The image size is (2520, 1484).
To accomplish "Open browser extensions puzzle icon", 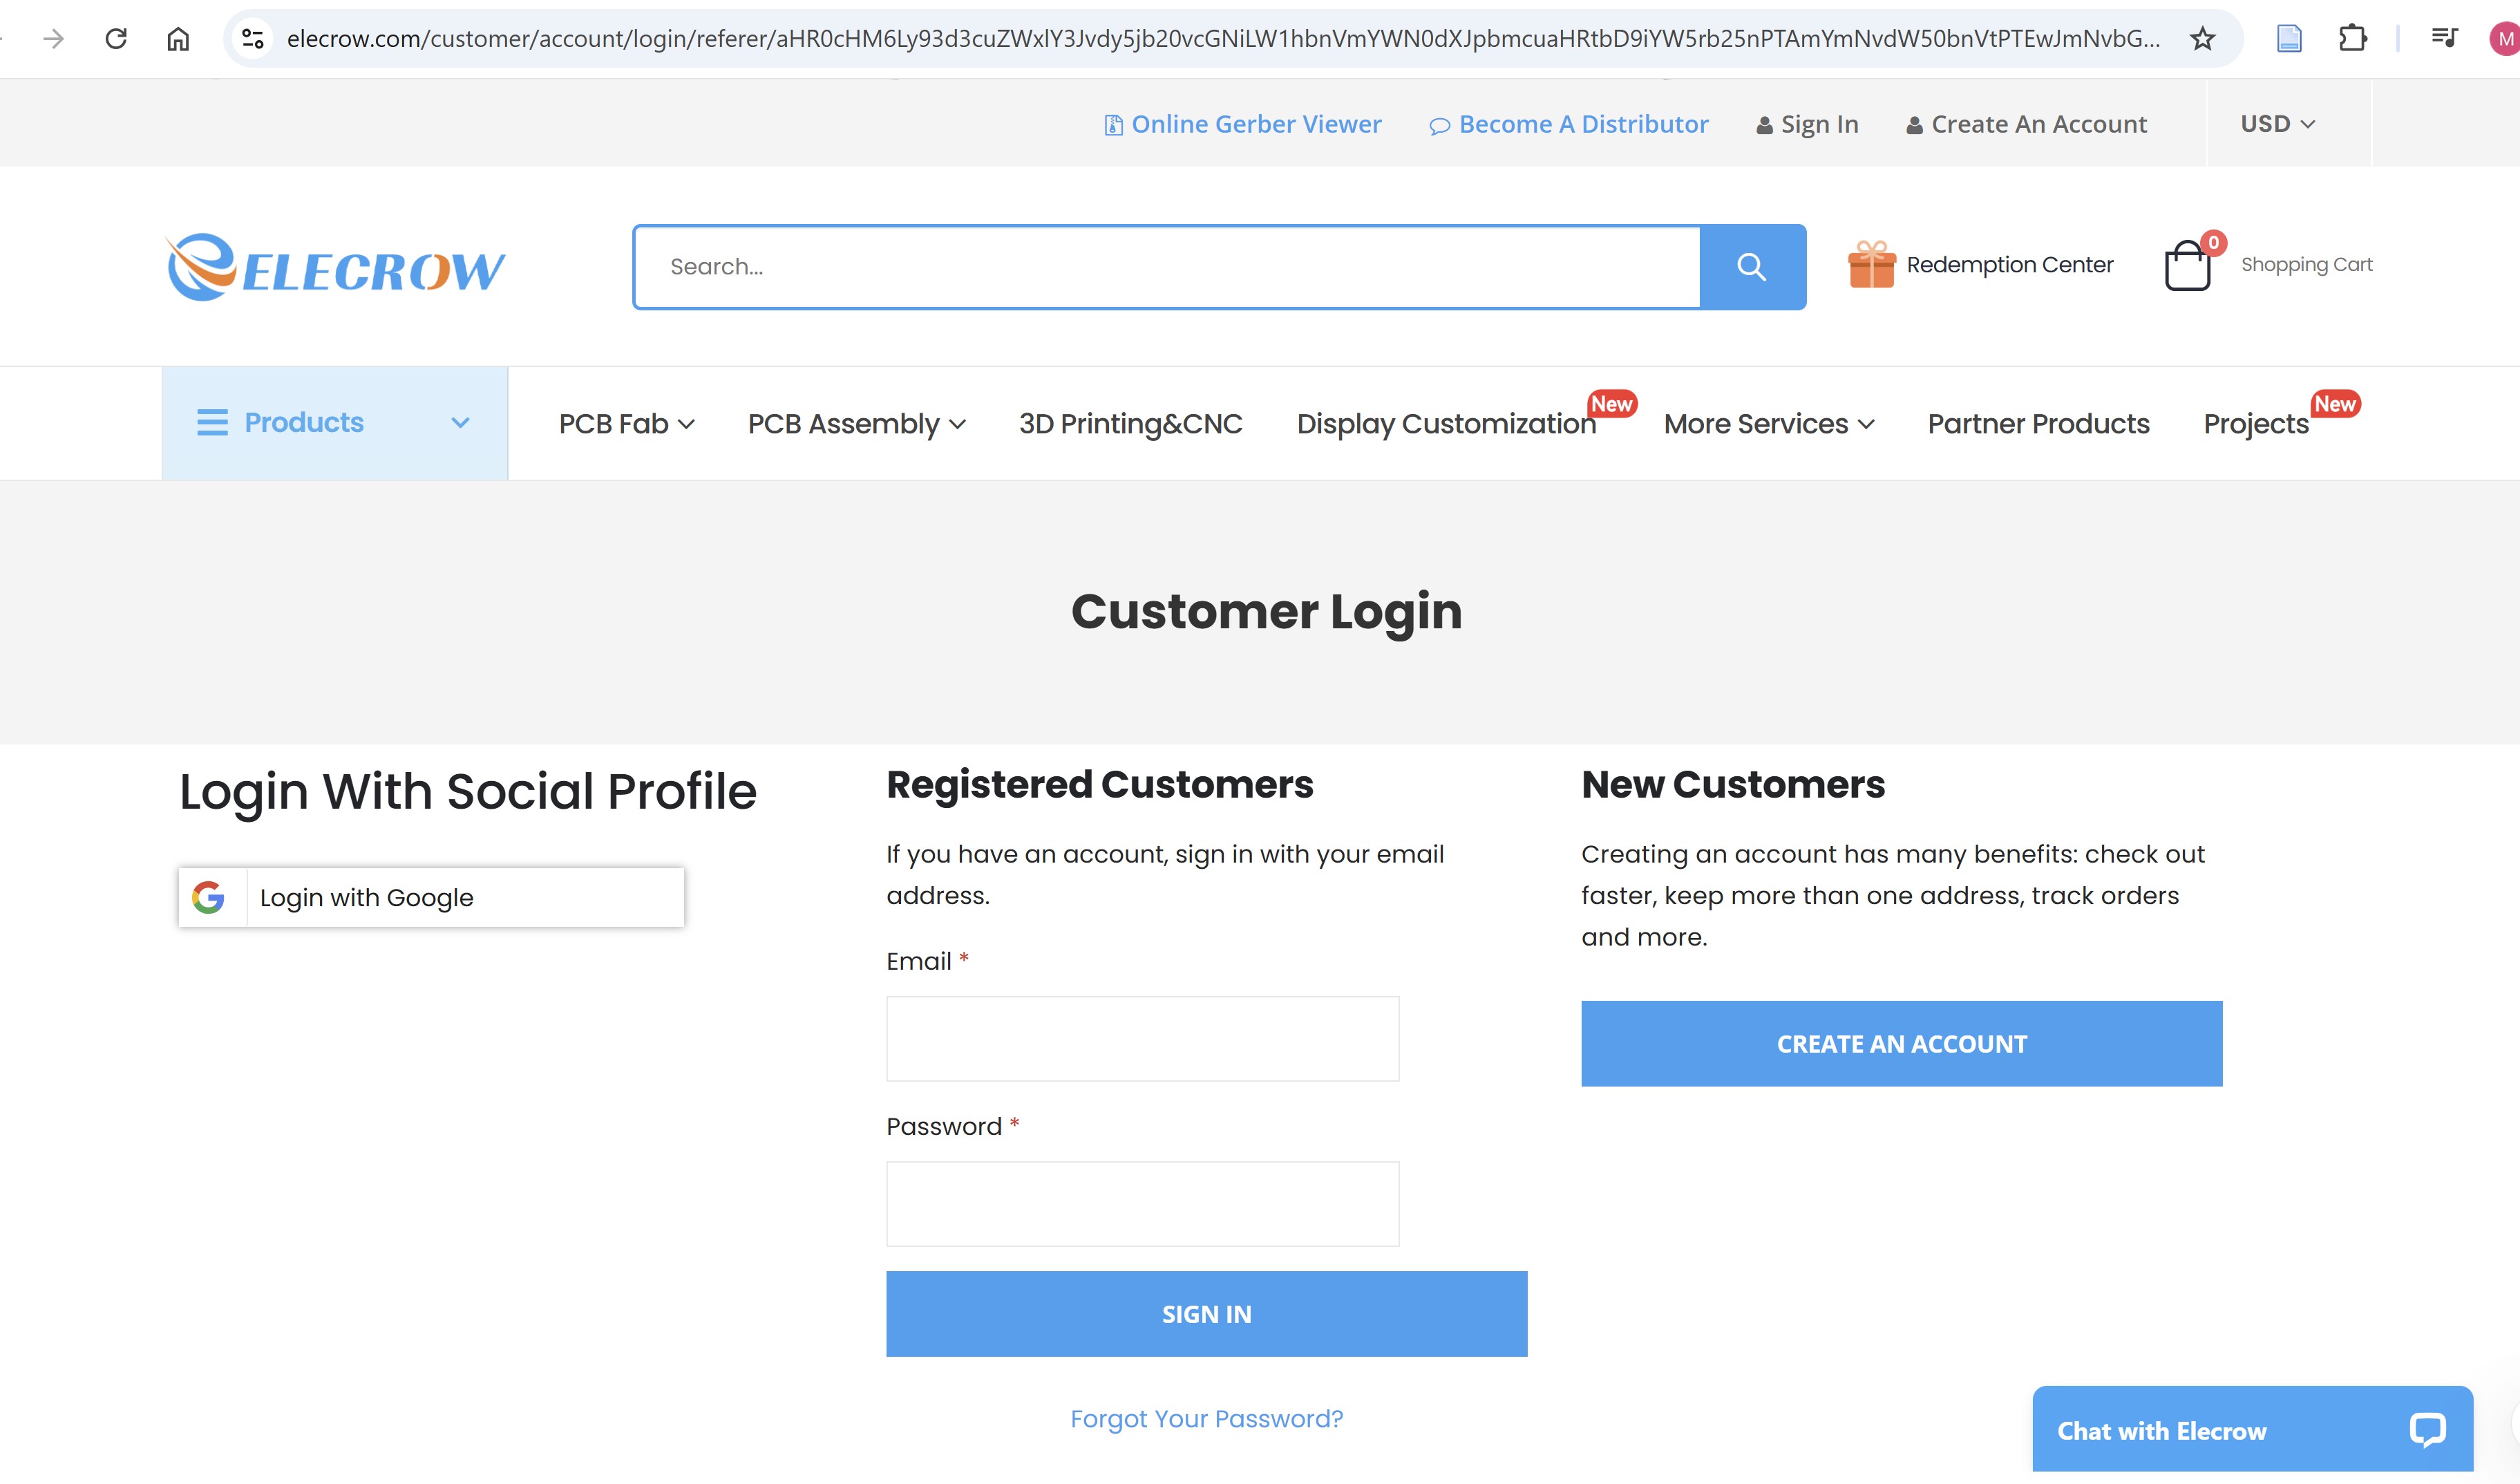I will click(2352, 39).
